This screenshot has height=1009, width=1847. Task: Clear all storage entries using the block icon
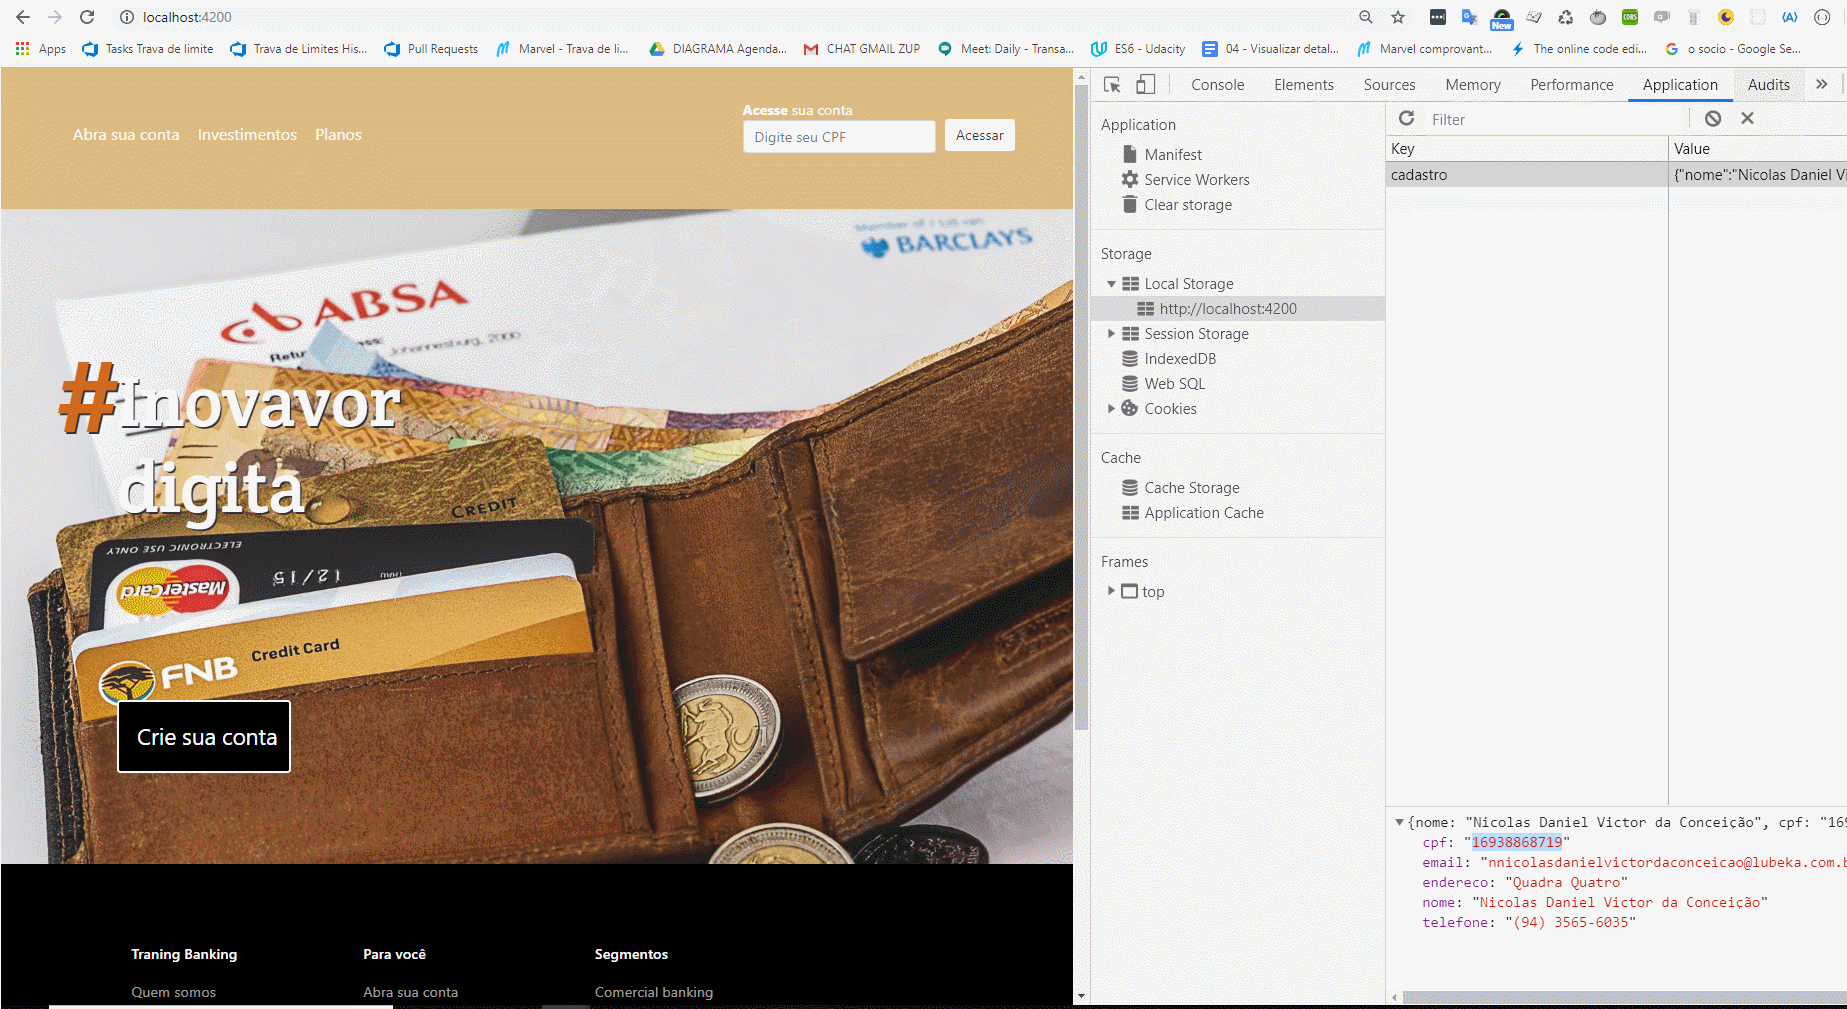pos(1713,118)
